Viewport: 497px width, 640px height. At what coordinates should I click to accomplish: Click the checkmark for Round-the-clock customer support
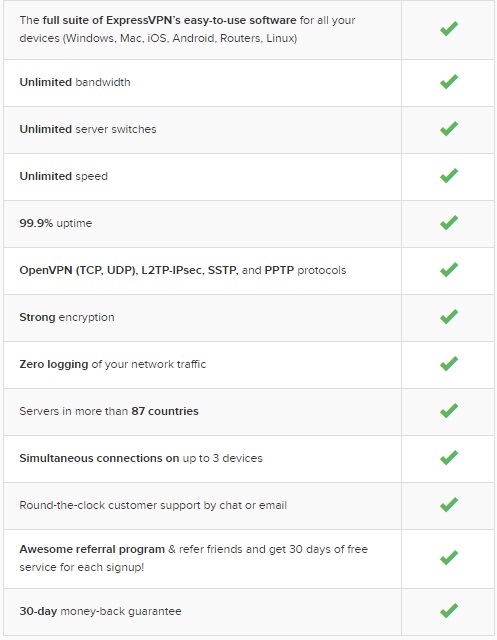coord(449,504)
